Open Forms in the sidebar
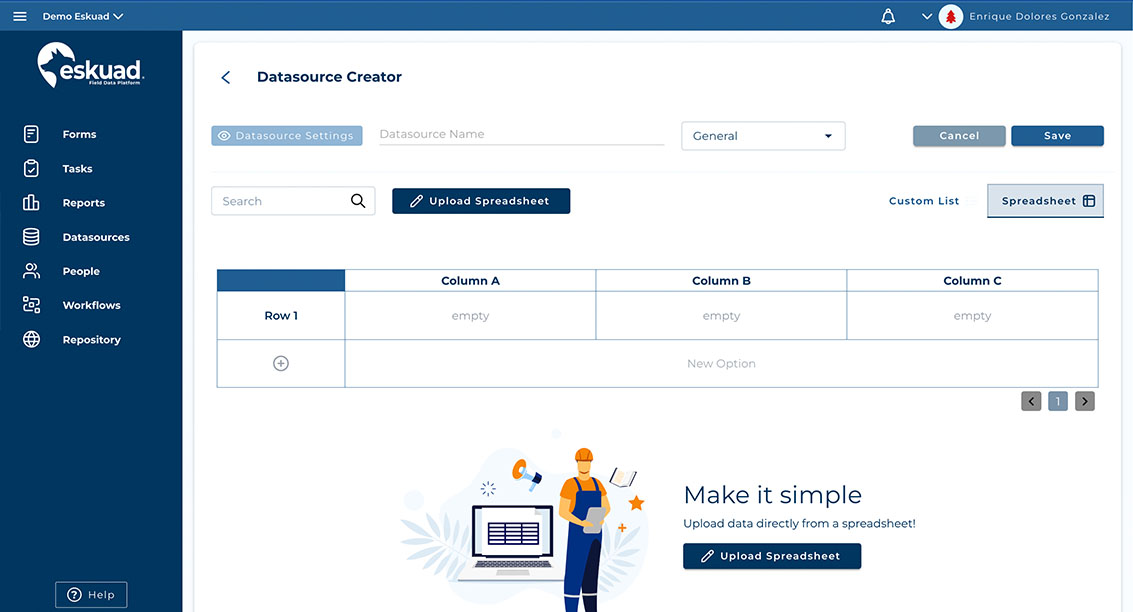 [x=79, y=134]
